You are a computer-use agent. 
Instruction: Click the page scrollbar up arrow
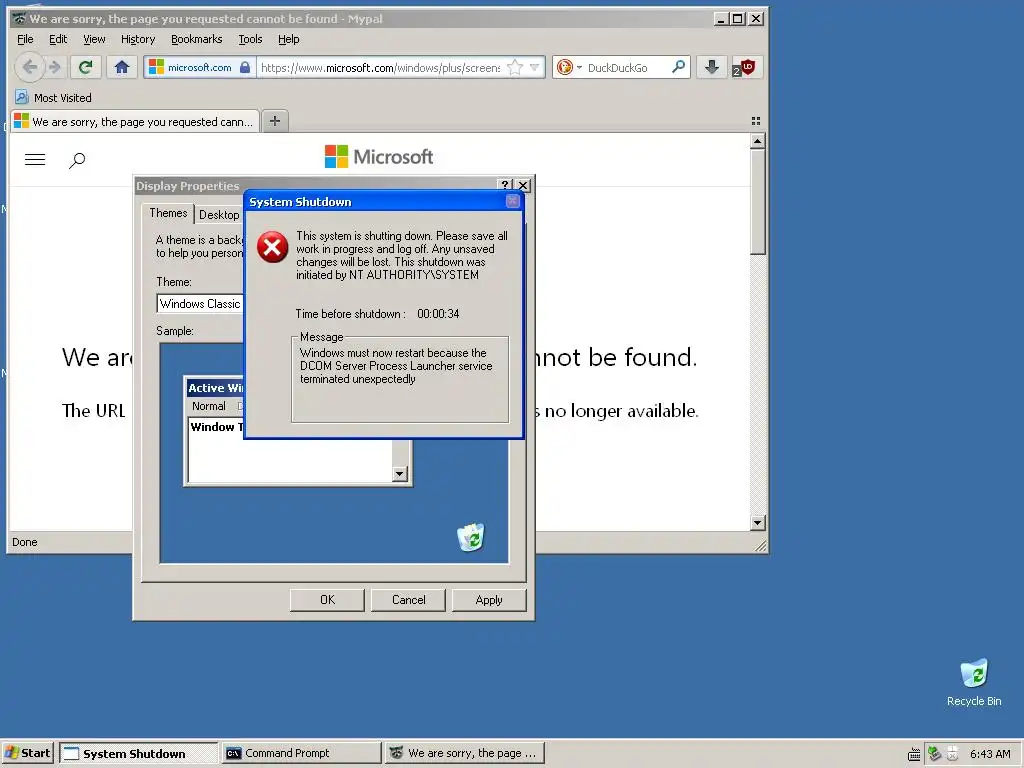[x=758, y=141]
